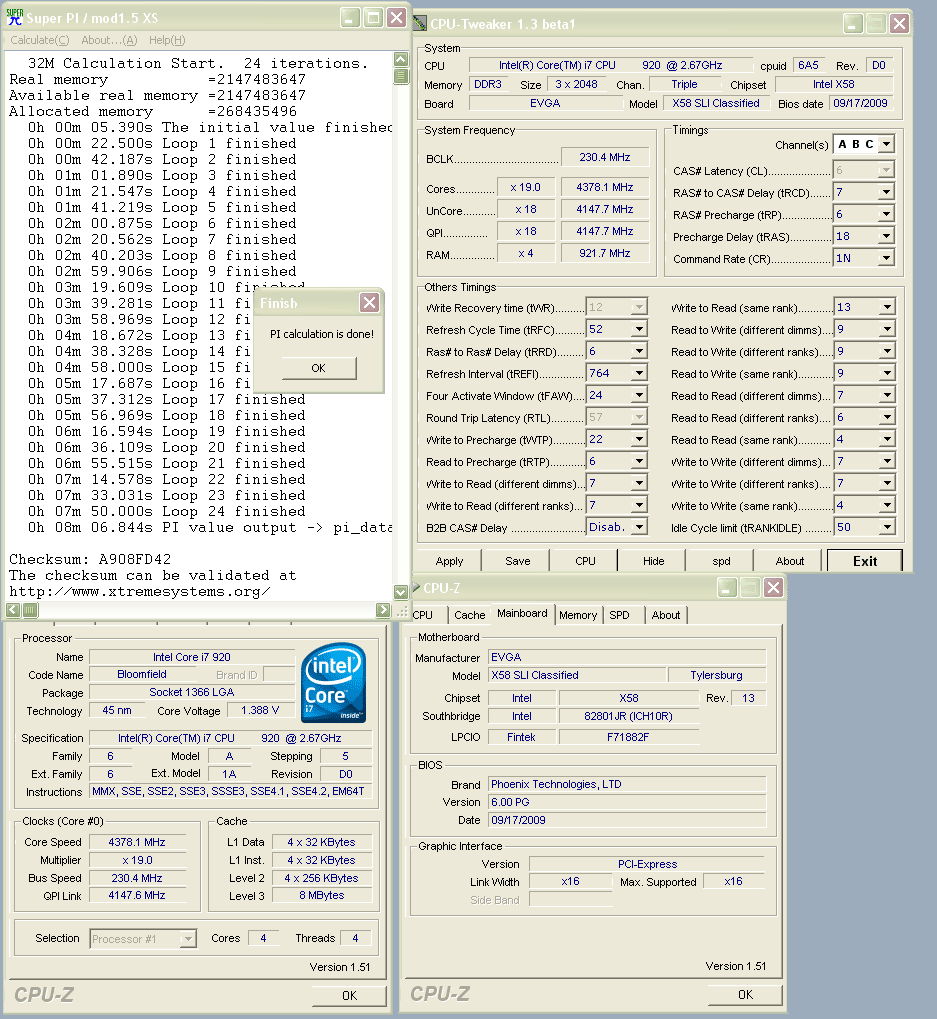
Task: Open Refresh Cycle Time (tRFC) dropdown
Action: pyautogui.click(x=639, y=329)
